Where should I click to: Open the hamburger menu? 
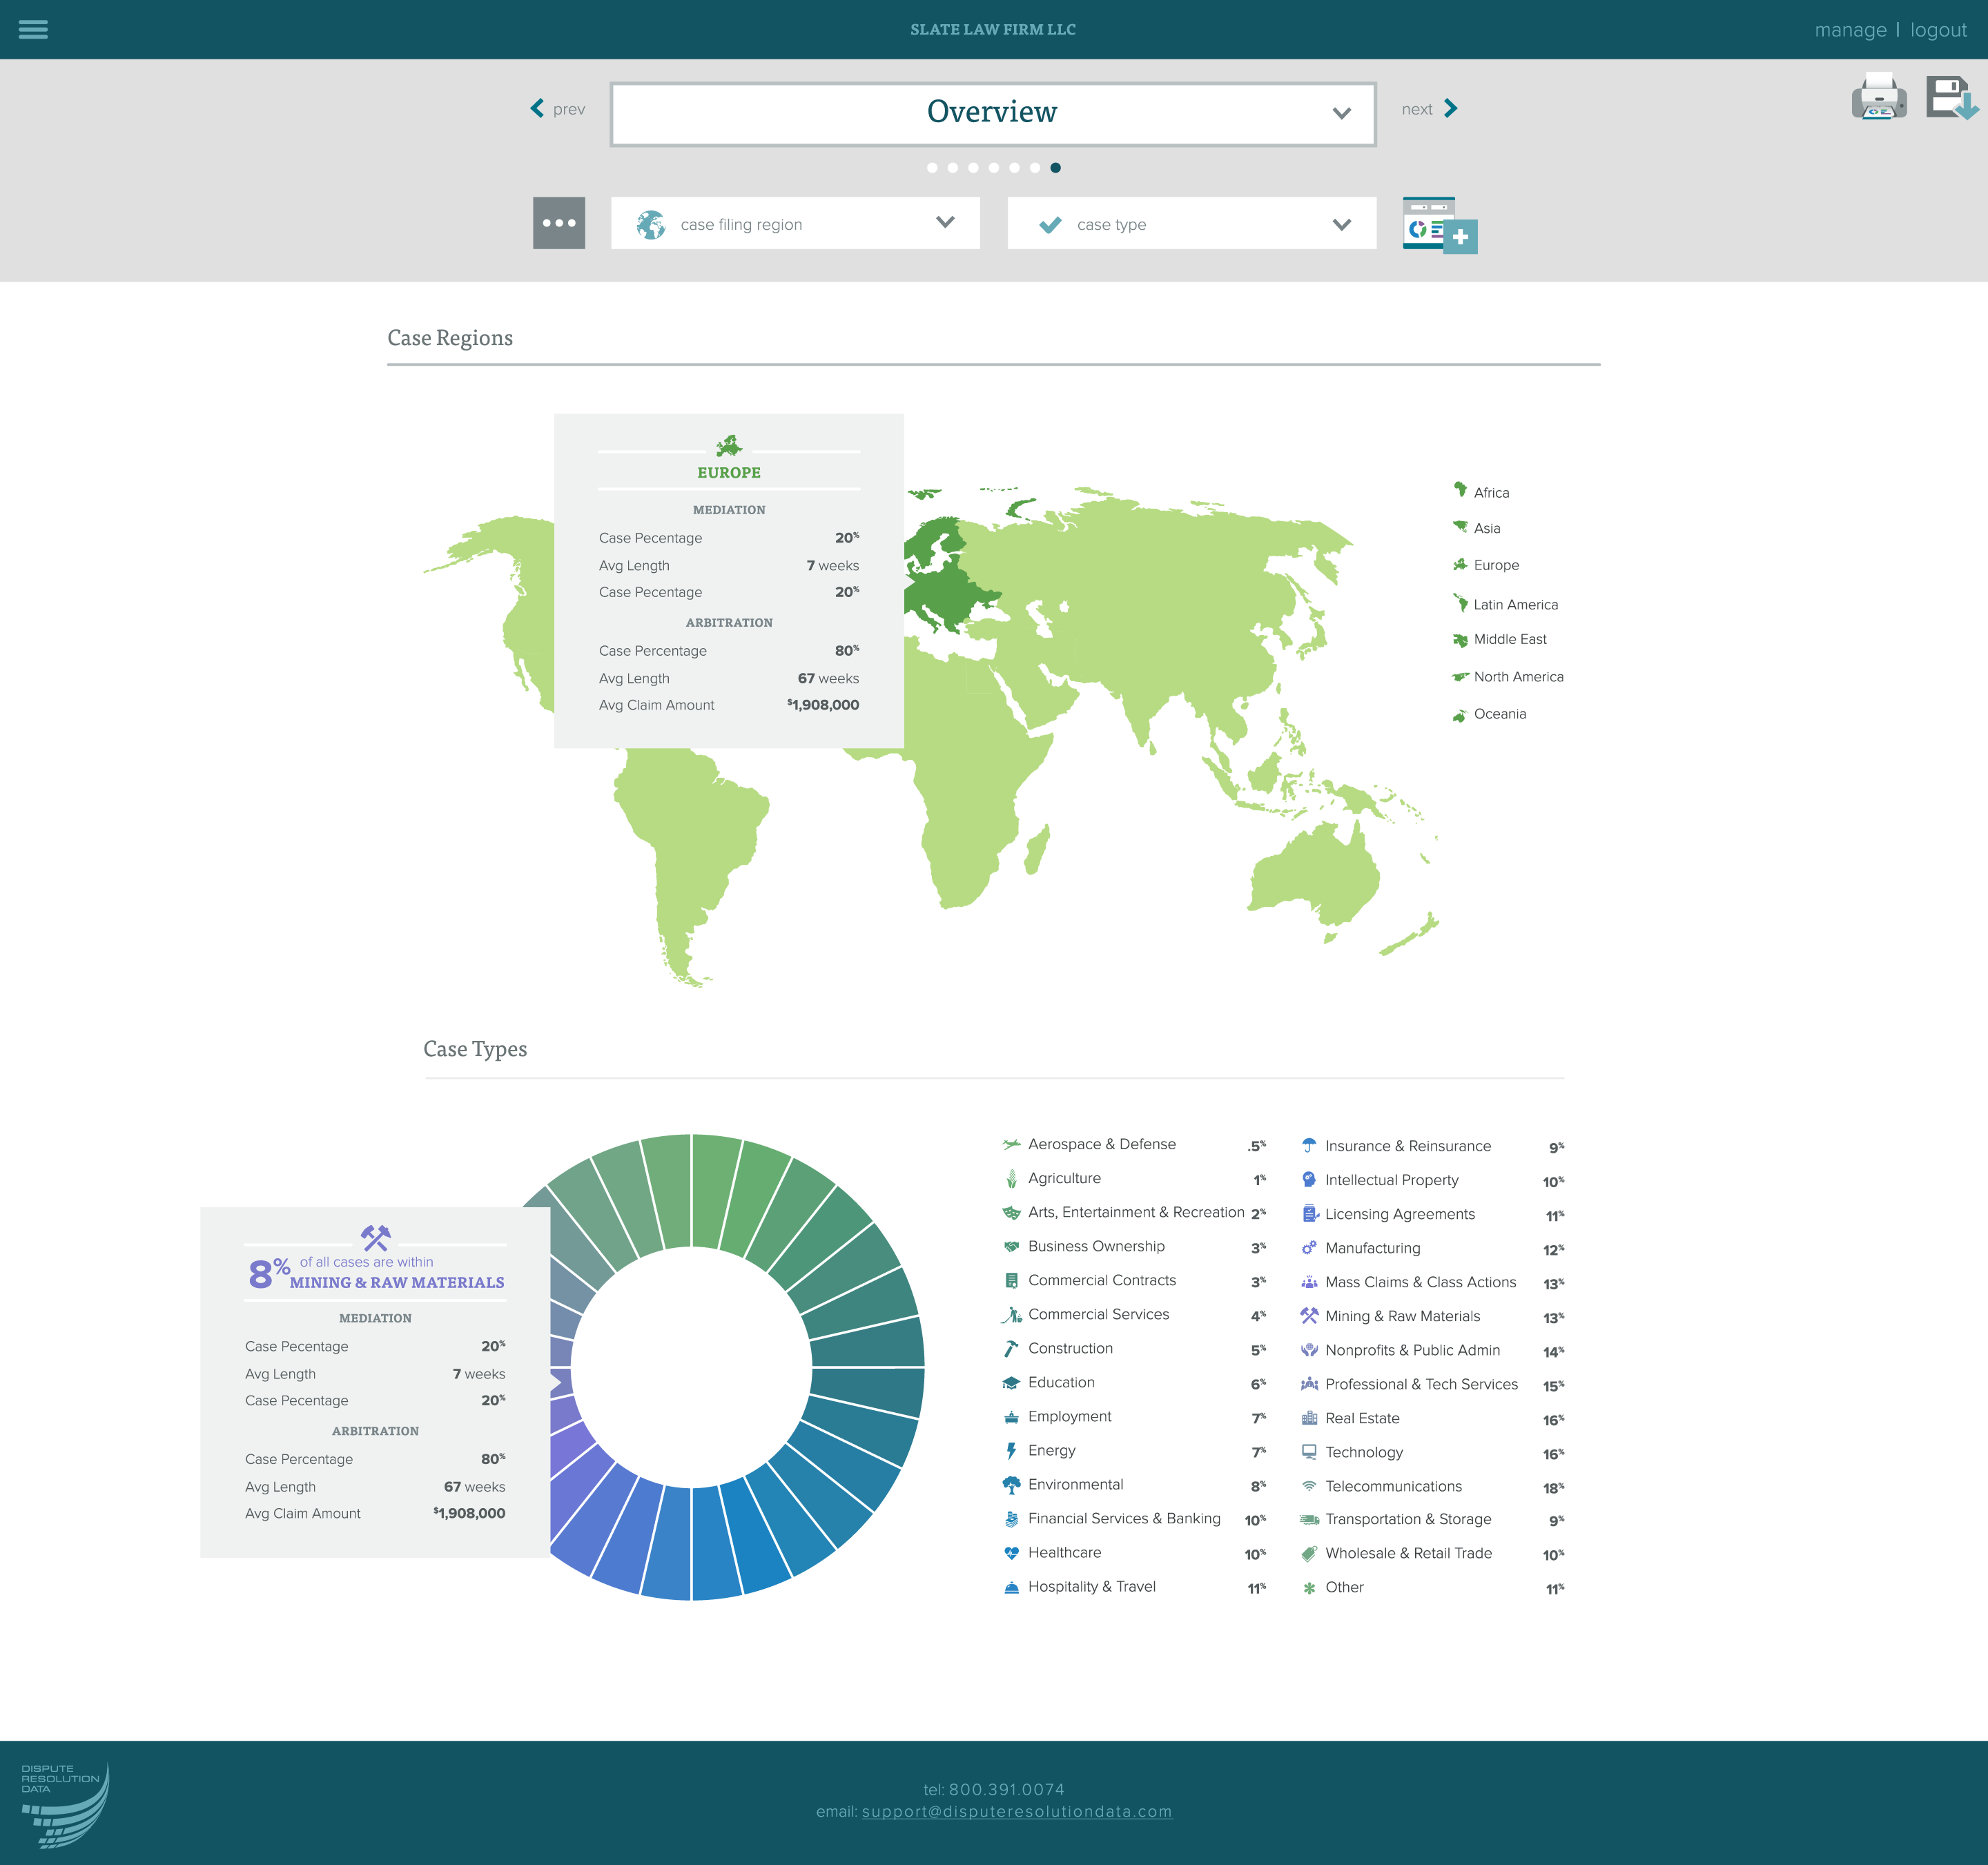tap(33, 29)
